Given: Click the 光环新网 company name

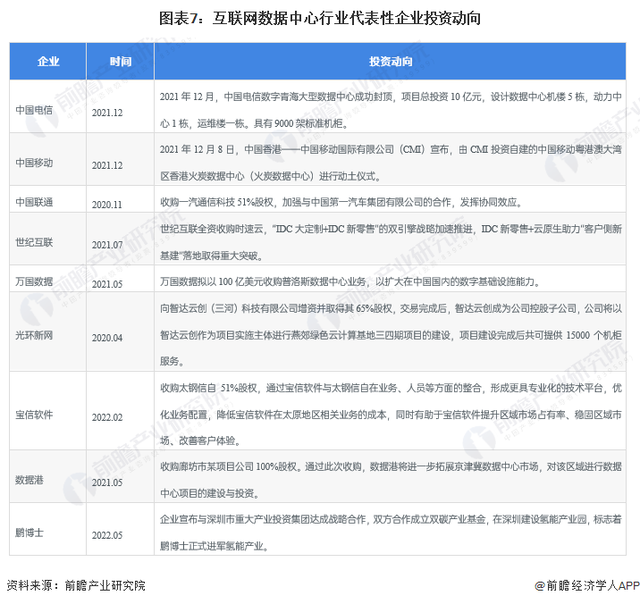Looking at the screenshot, I should point(38,337).
